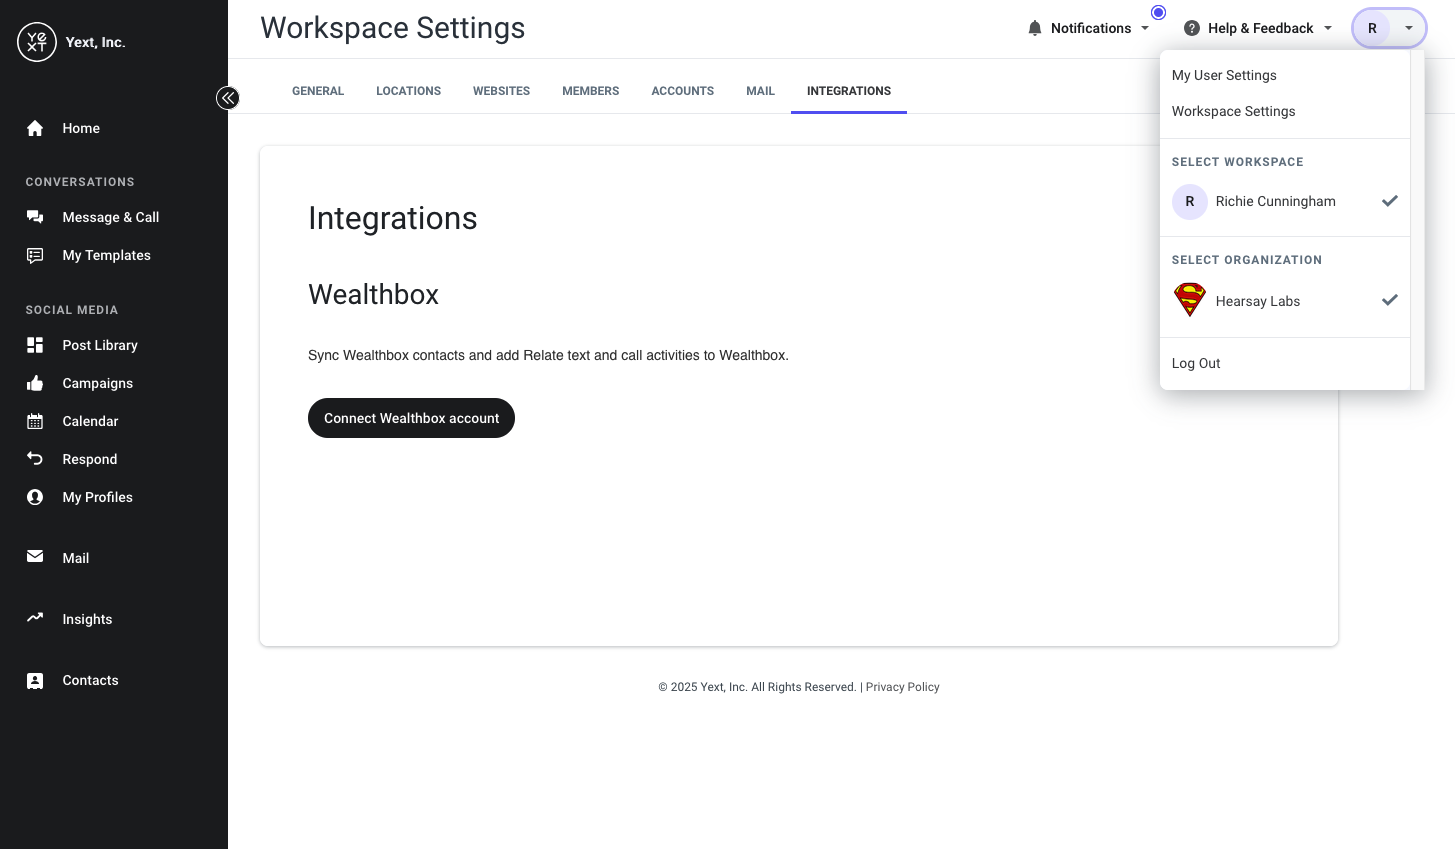
Task: Collapse the sidebar with double-chevron button
Action: 228,98
